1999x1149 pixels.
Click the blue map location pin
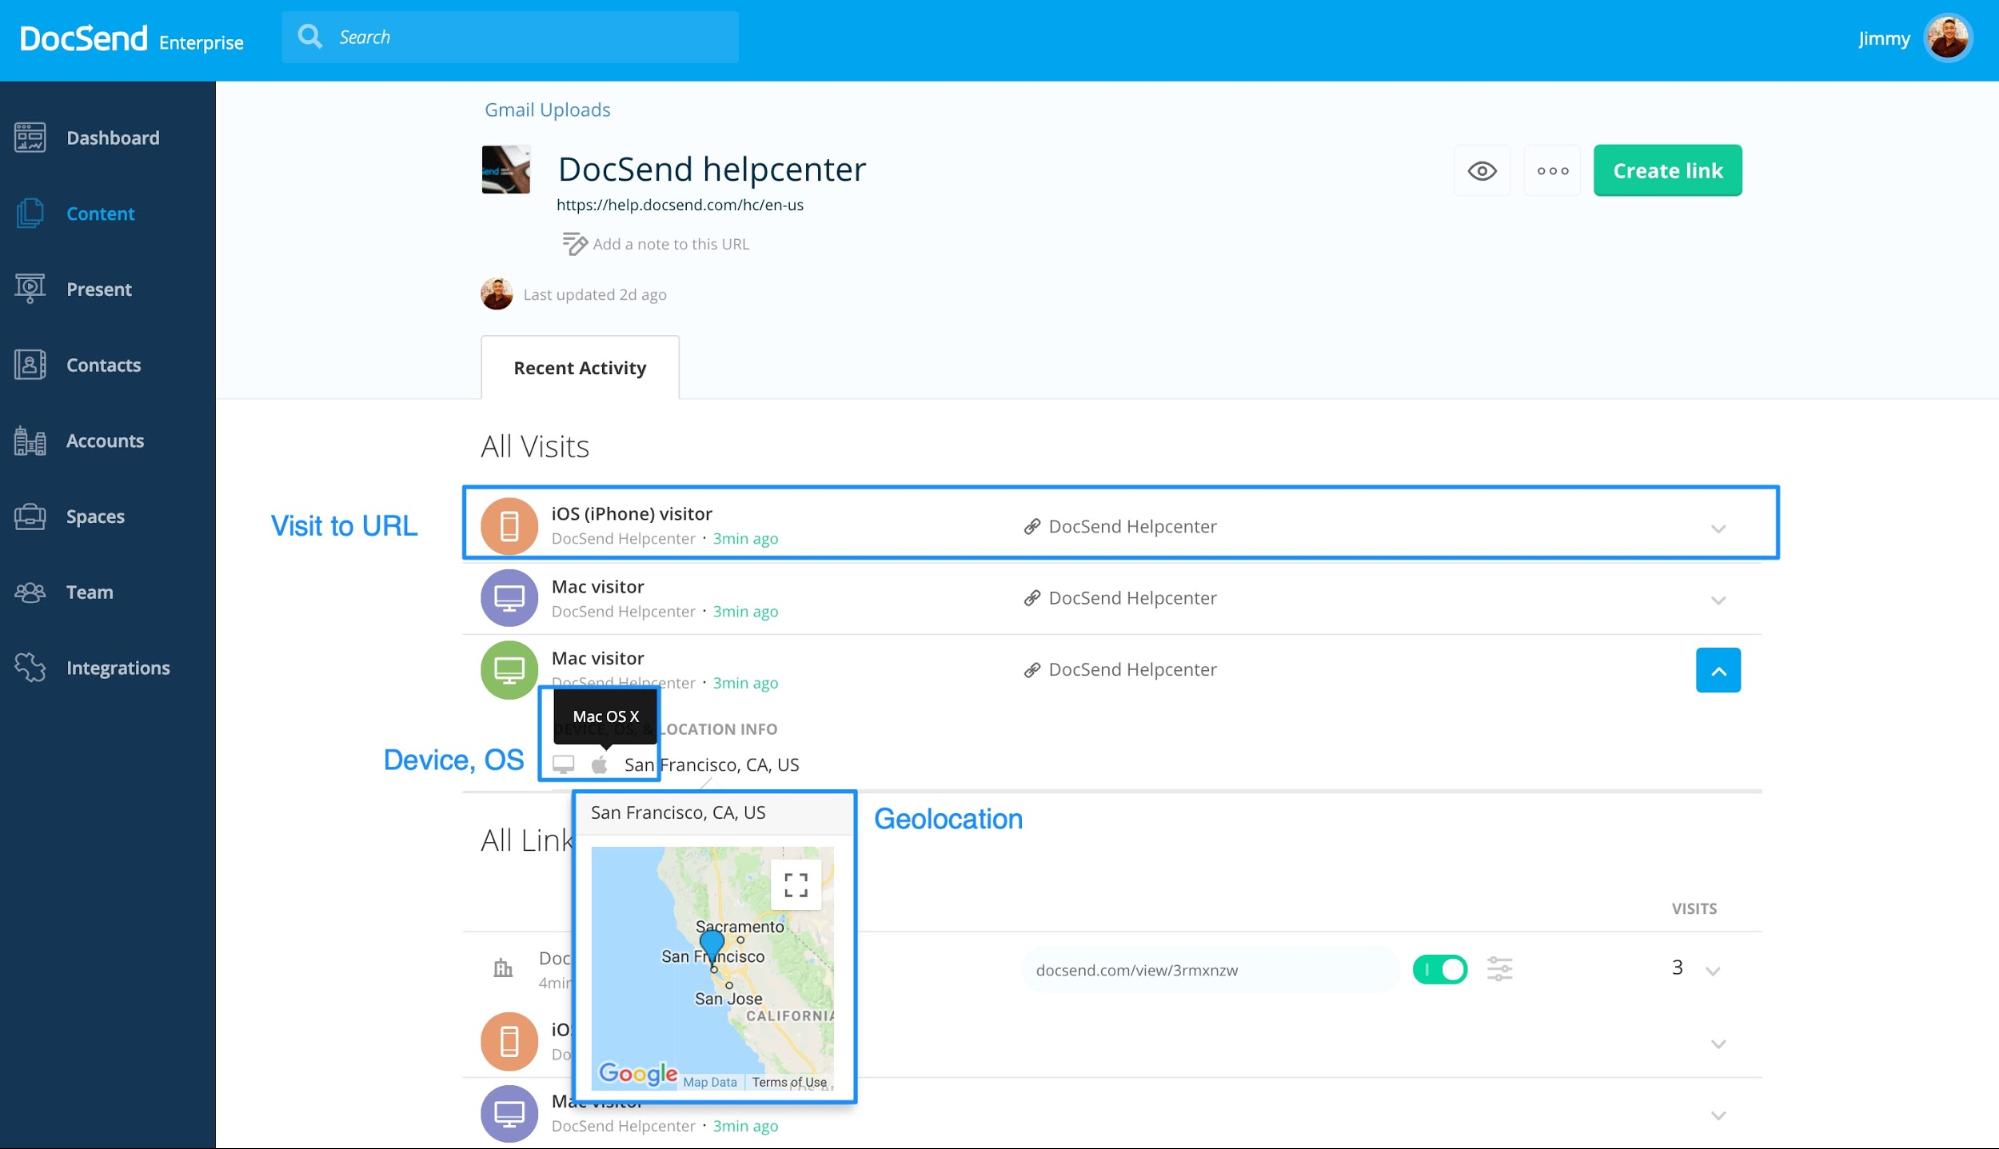[x=711, y=946]
